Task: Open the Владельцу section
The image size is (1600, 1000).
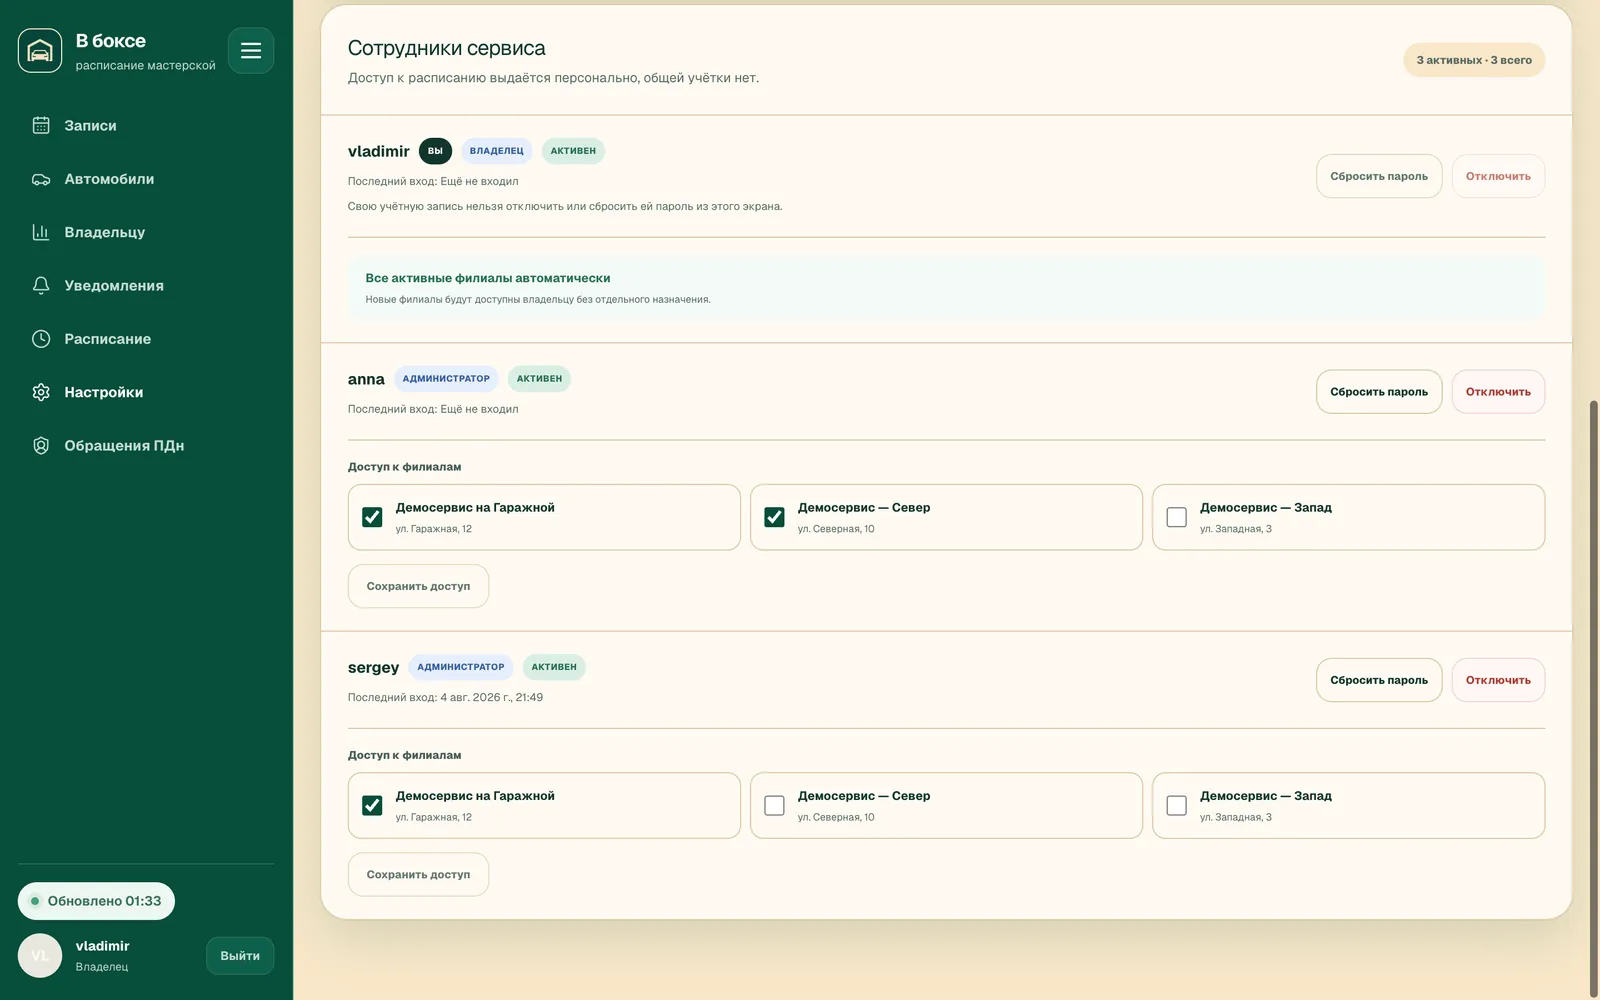Action: [x=146, y=232]
